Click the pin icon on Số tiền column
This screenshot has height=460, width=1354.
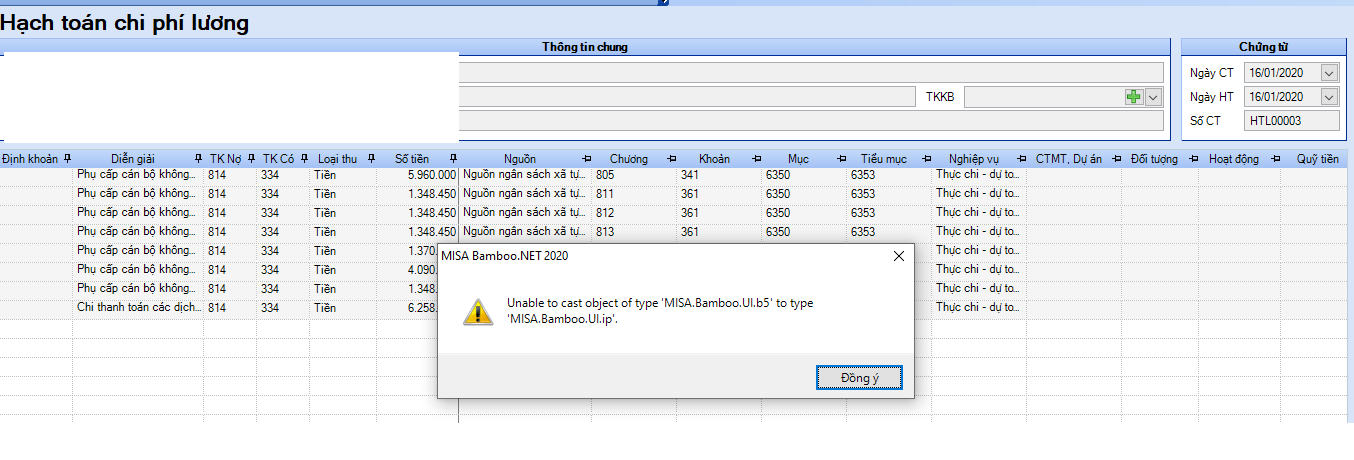click(453, 159)
